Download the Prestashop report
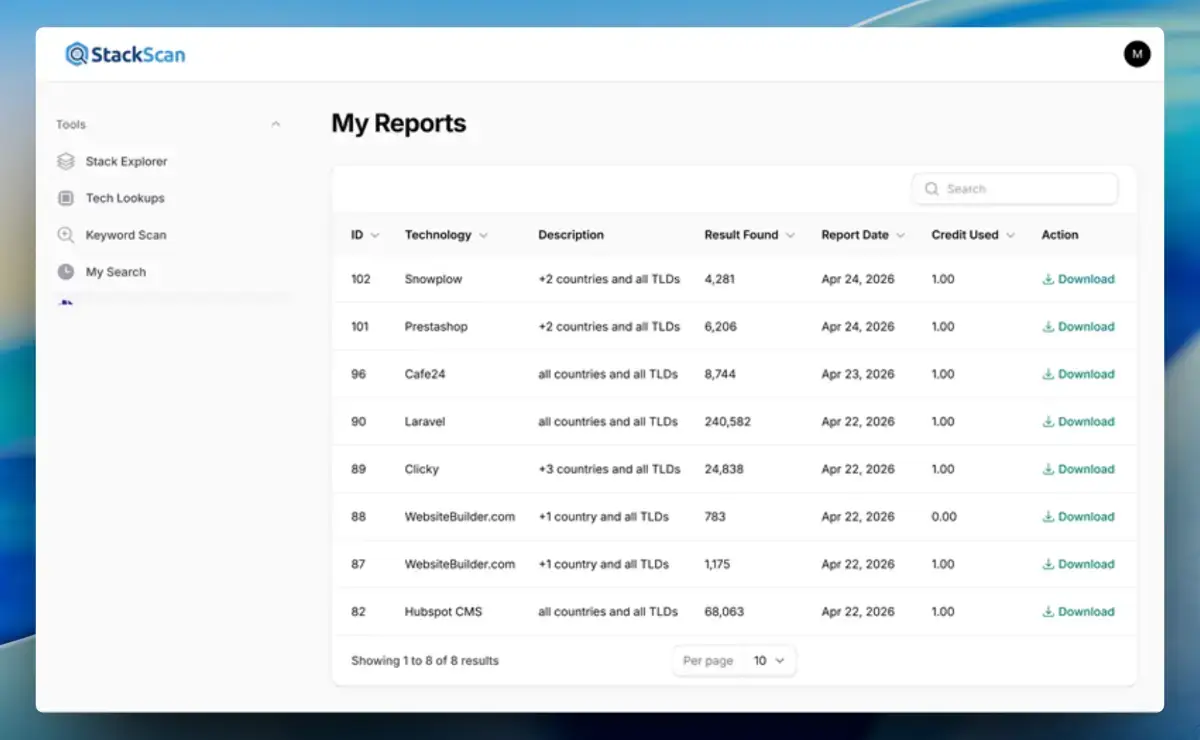Screen dimensions: 1200x740 coord(1078,327)
